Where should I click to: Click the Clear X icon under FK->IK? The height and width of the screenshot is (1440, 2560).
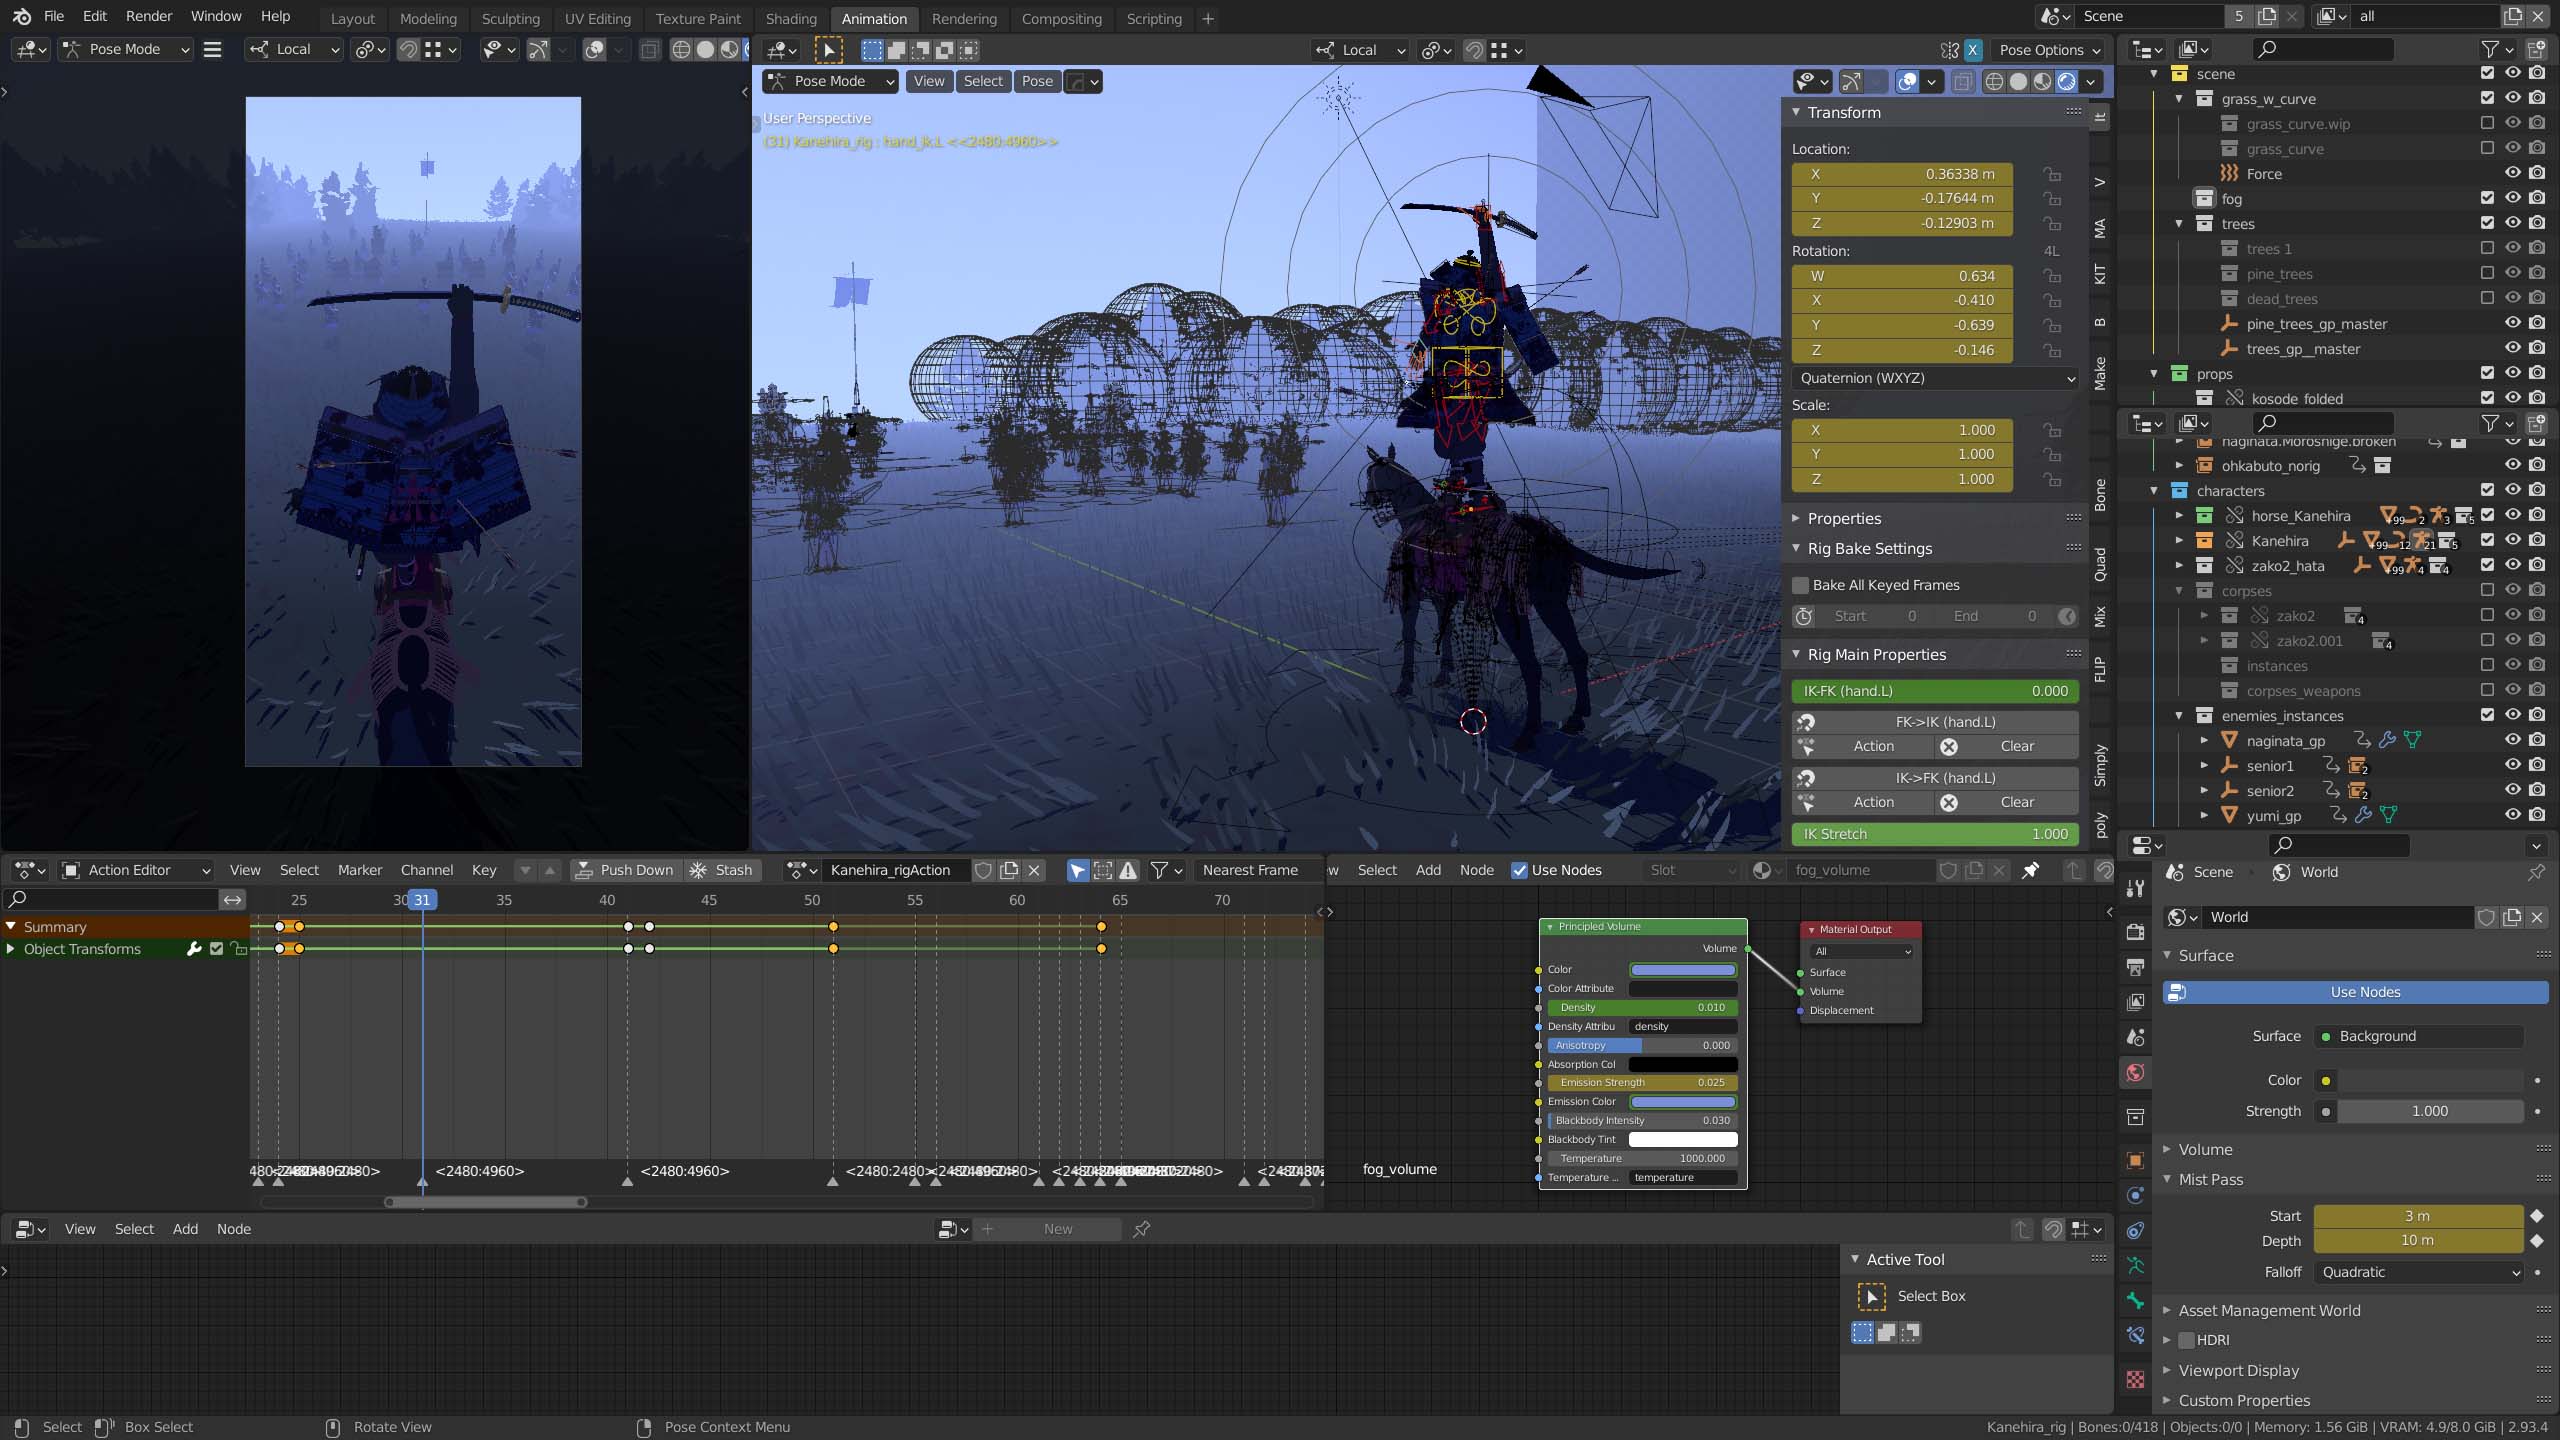click(x=1949, y=747)
